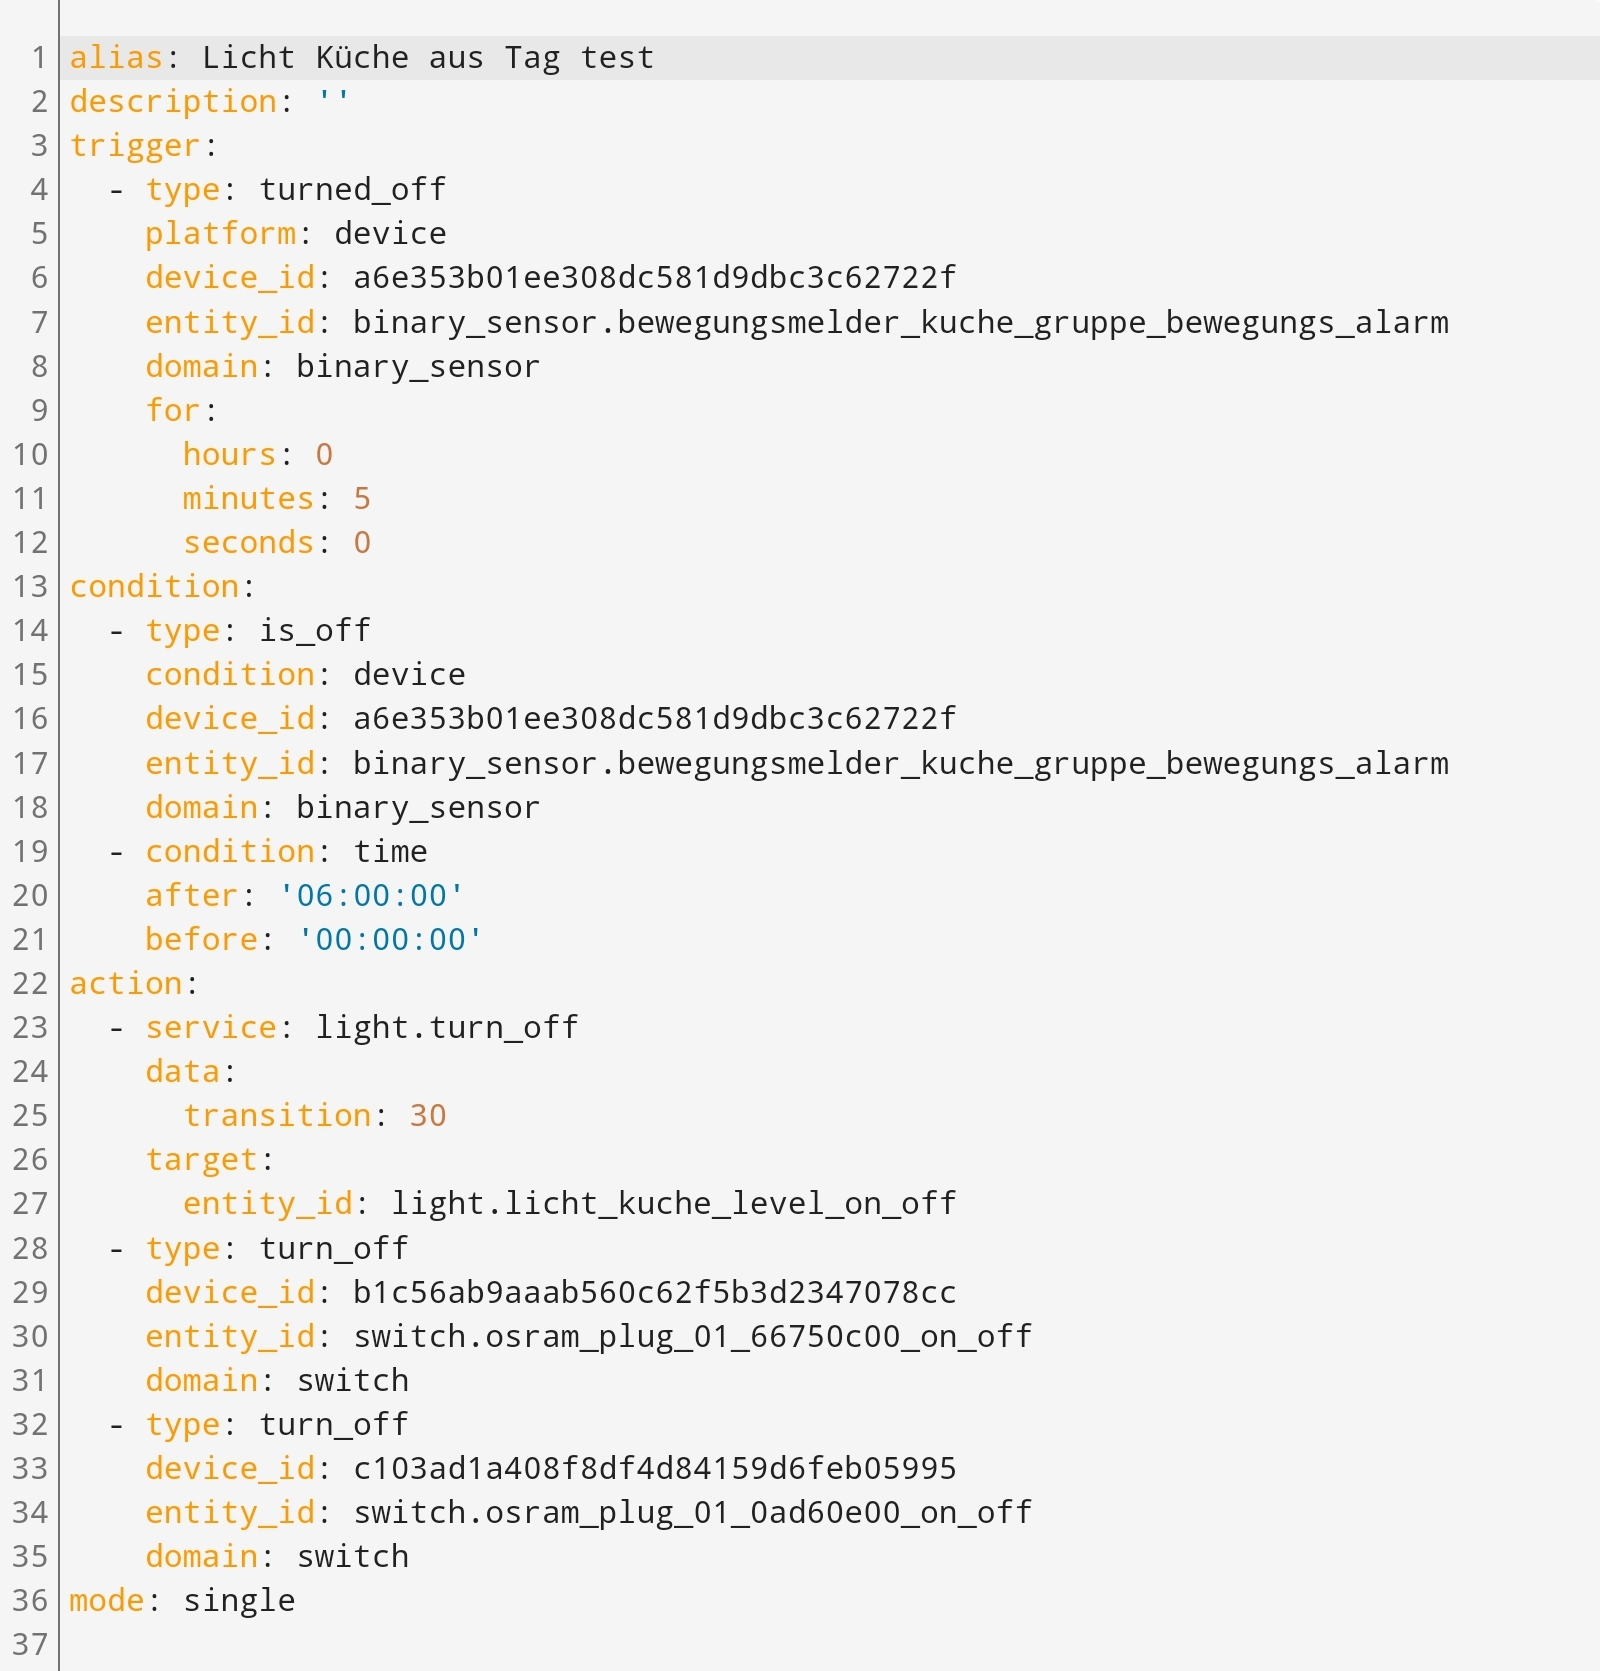Click line number 1 in the gutter

click(x=38, y=57)
